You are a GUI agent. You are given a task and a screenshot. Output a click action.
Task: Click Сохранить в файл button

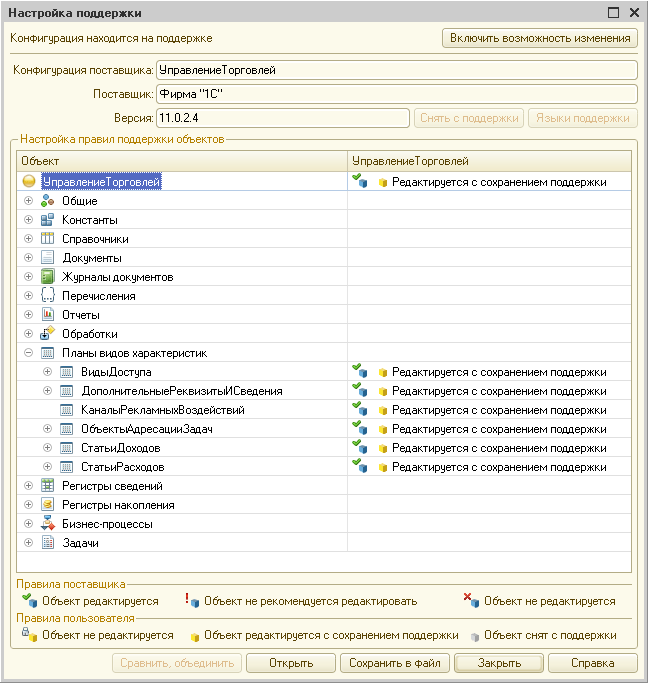coord(395,663)
